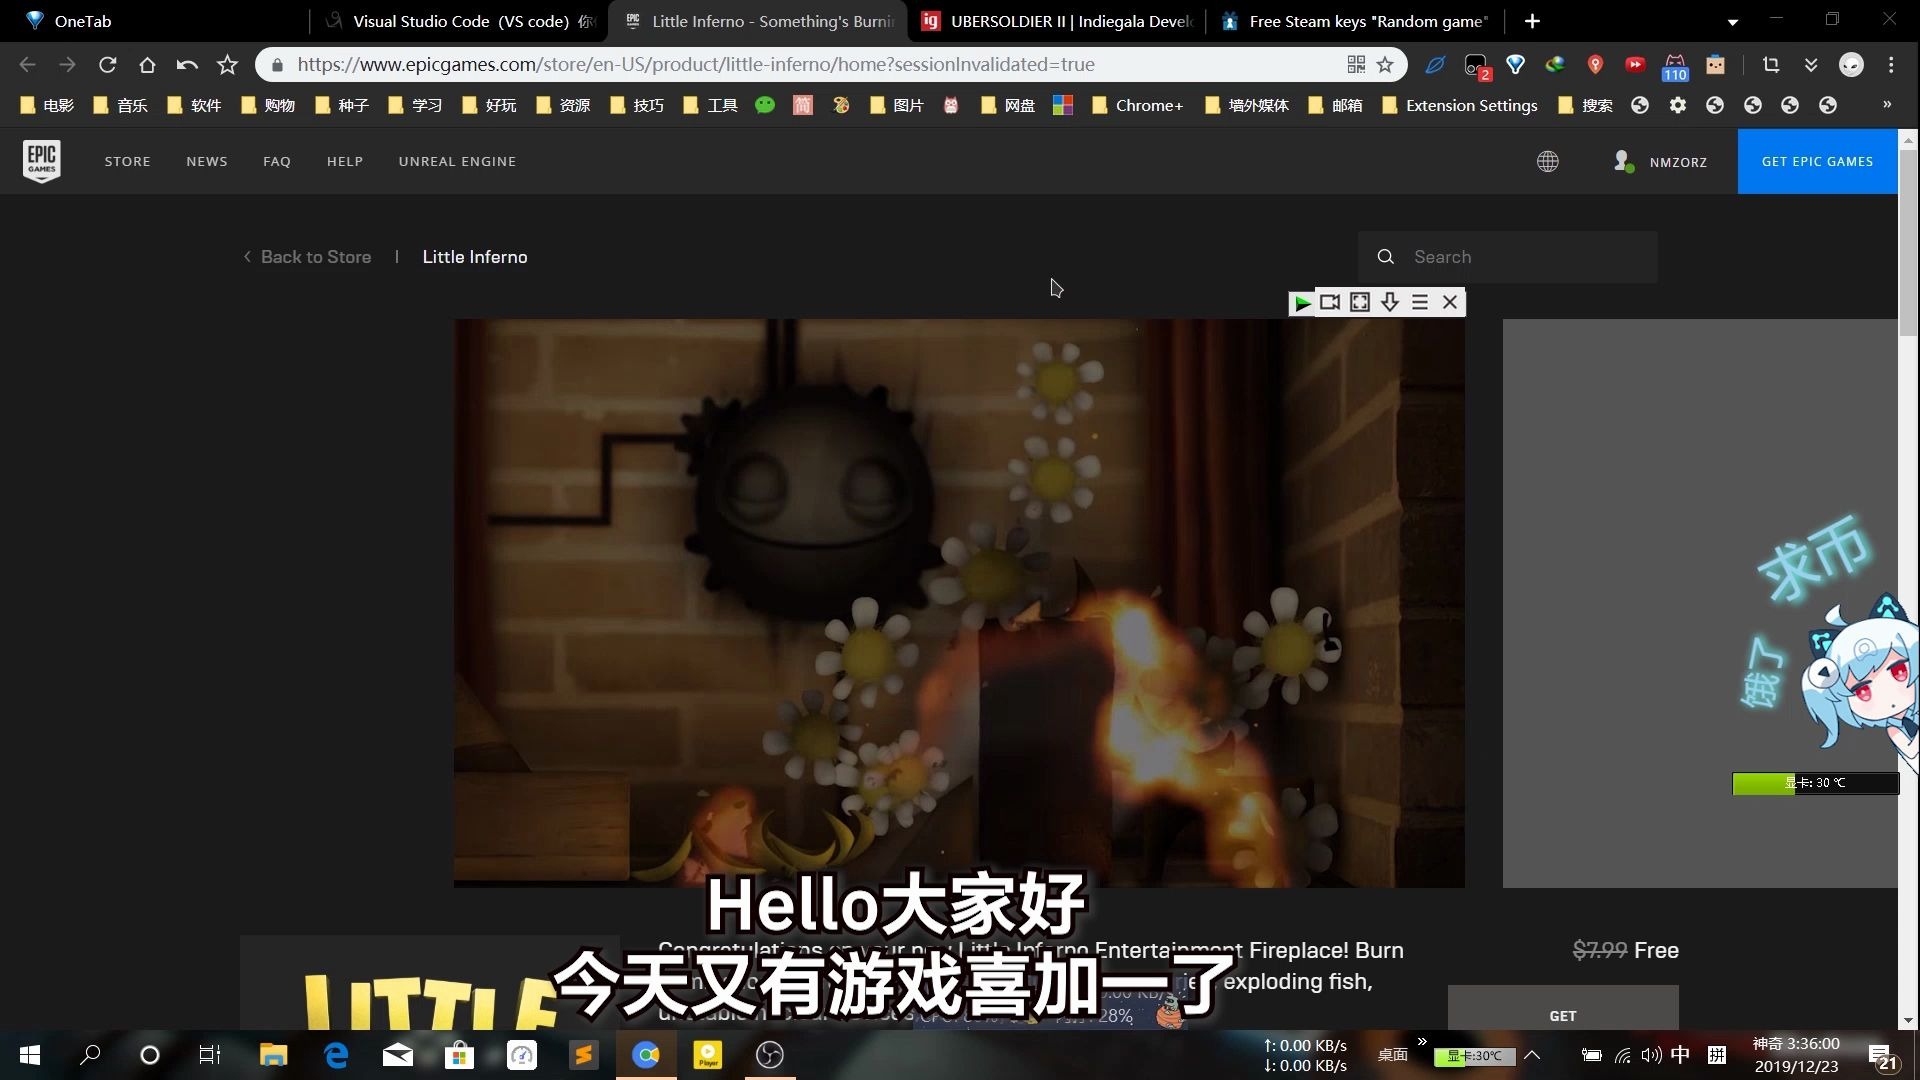
Task: Open the video toolbar hamburger menu
Action: (x=1420, y=302)
